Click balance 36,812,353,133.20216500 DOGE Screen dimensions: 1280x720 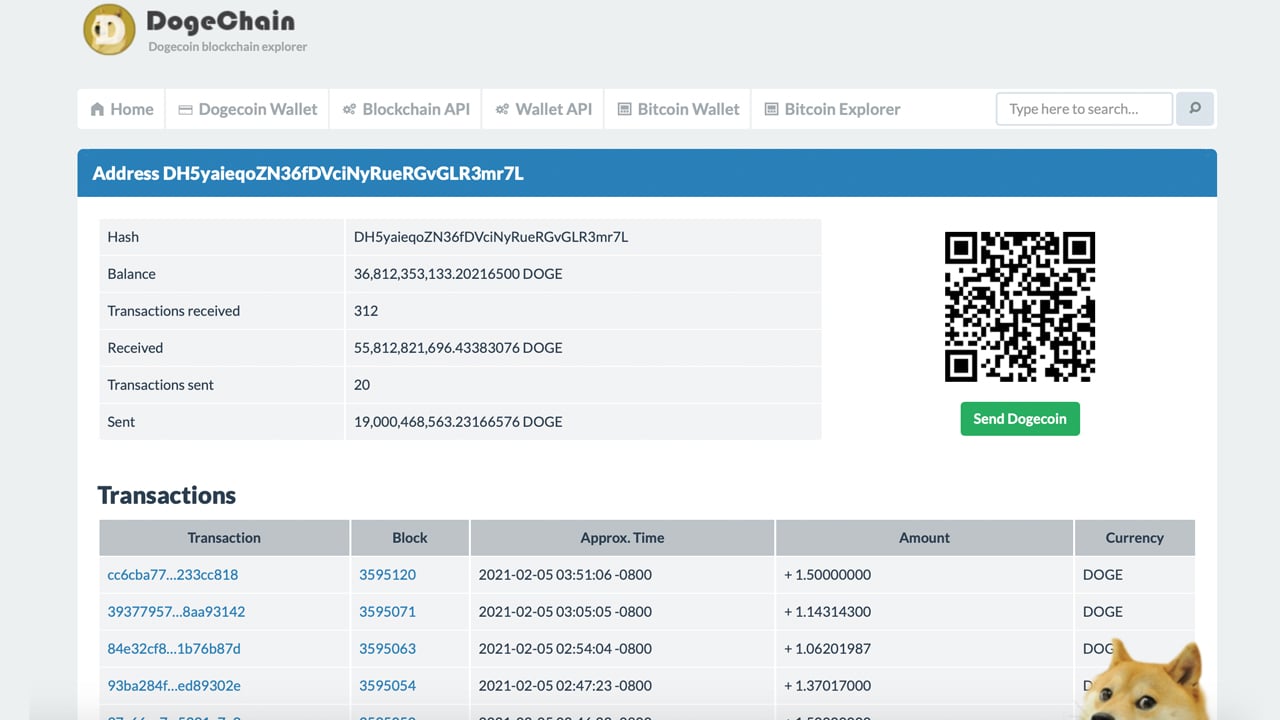pos(458,274)
